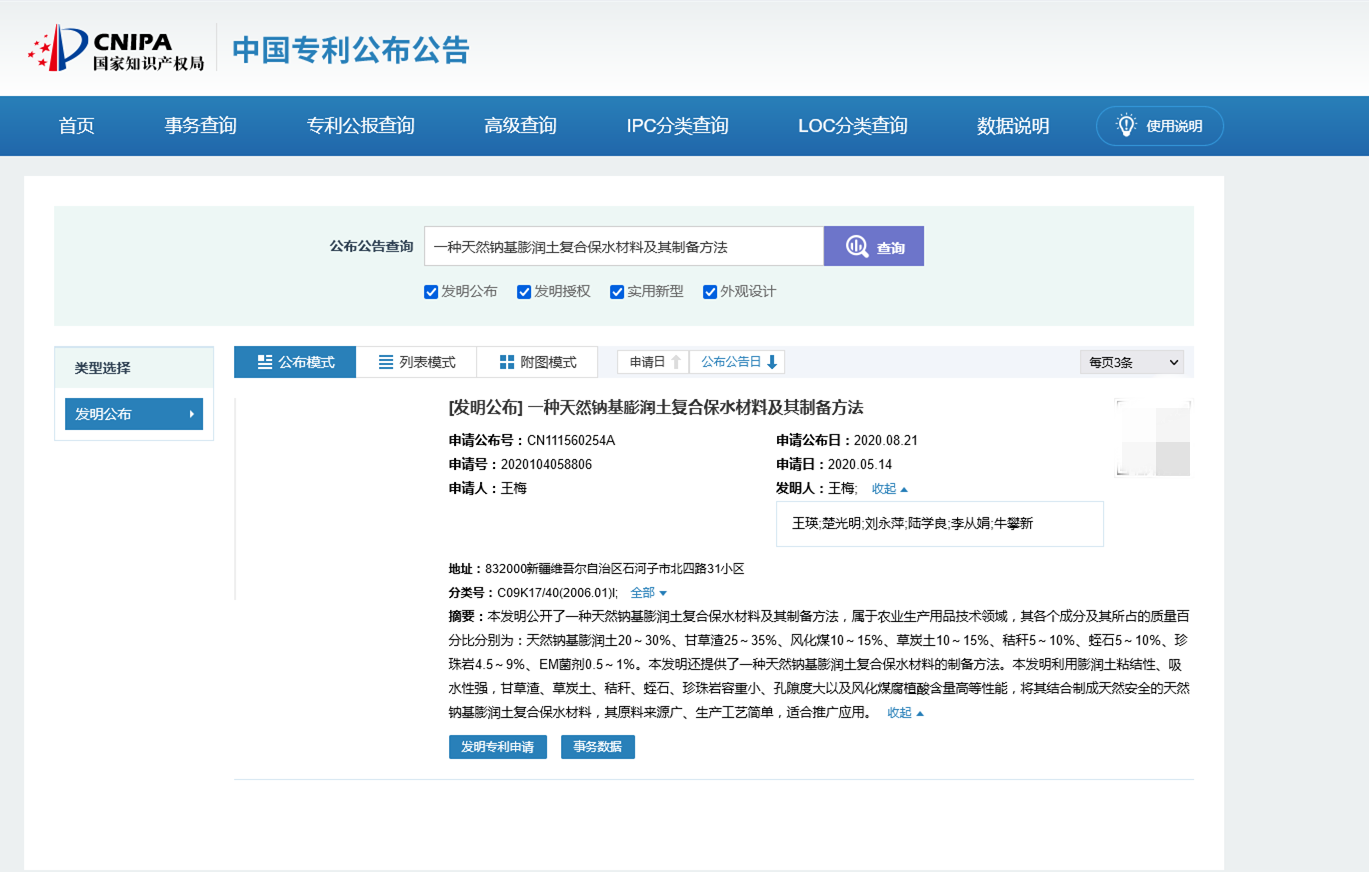Open the patent title link
This screenshot has height=872, width=1369.
click(x=656, y=407)
